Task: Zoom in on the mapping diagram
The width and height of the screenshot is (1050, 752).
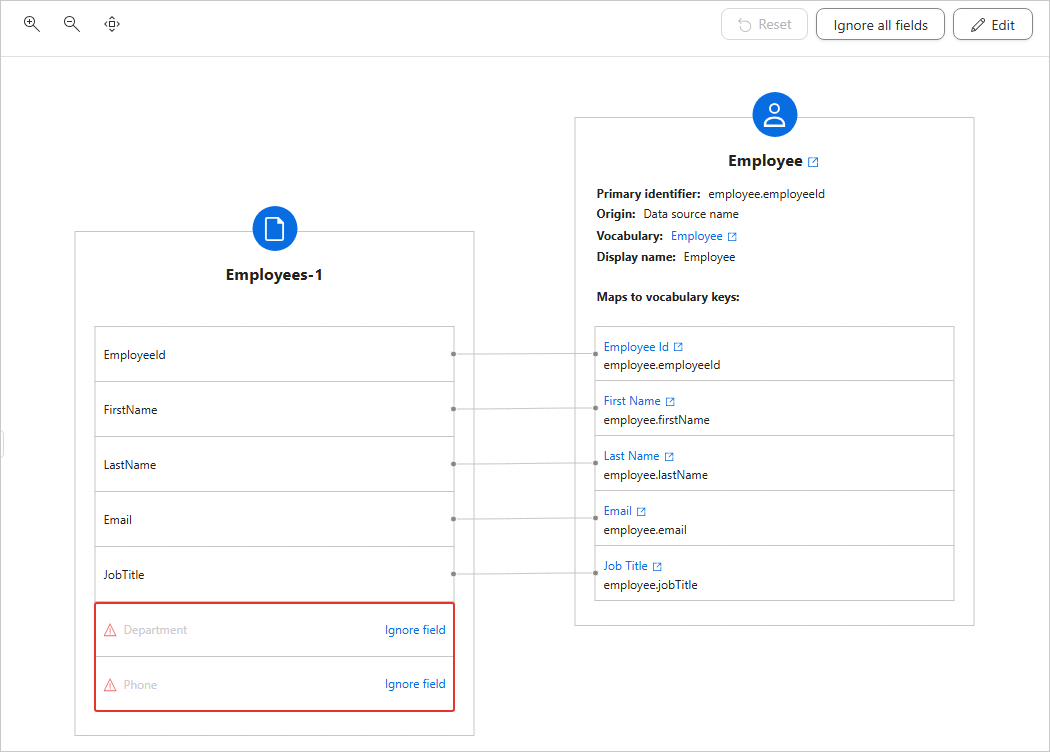Action: pos(31,24)
